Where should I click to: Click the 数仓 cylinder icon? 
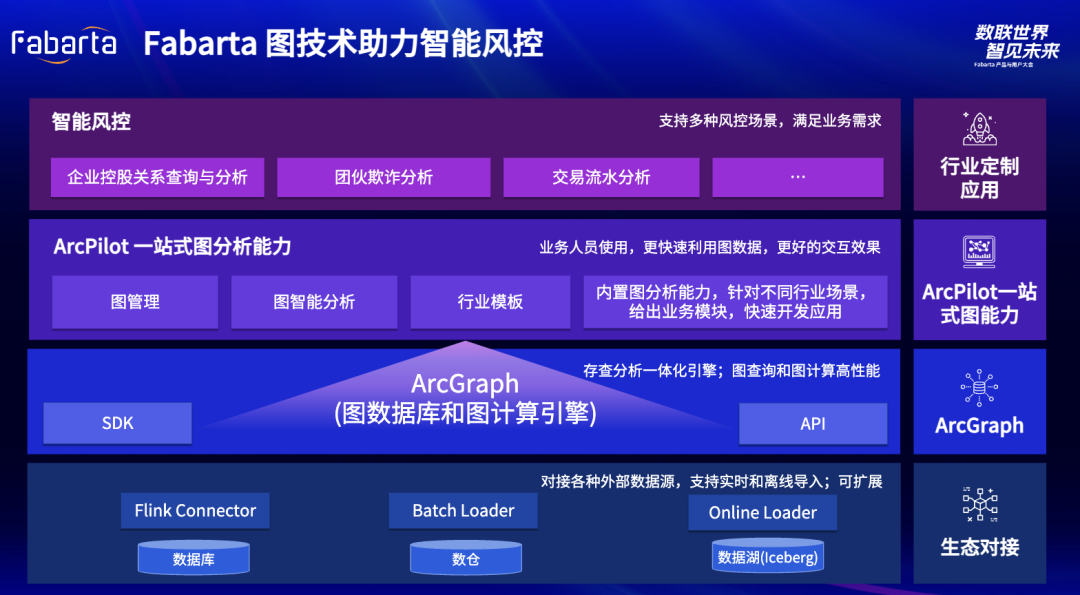[466, 558]
